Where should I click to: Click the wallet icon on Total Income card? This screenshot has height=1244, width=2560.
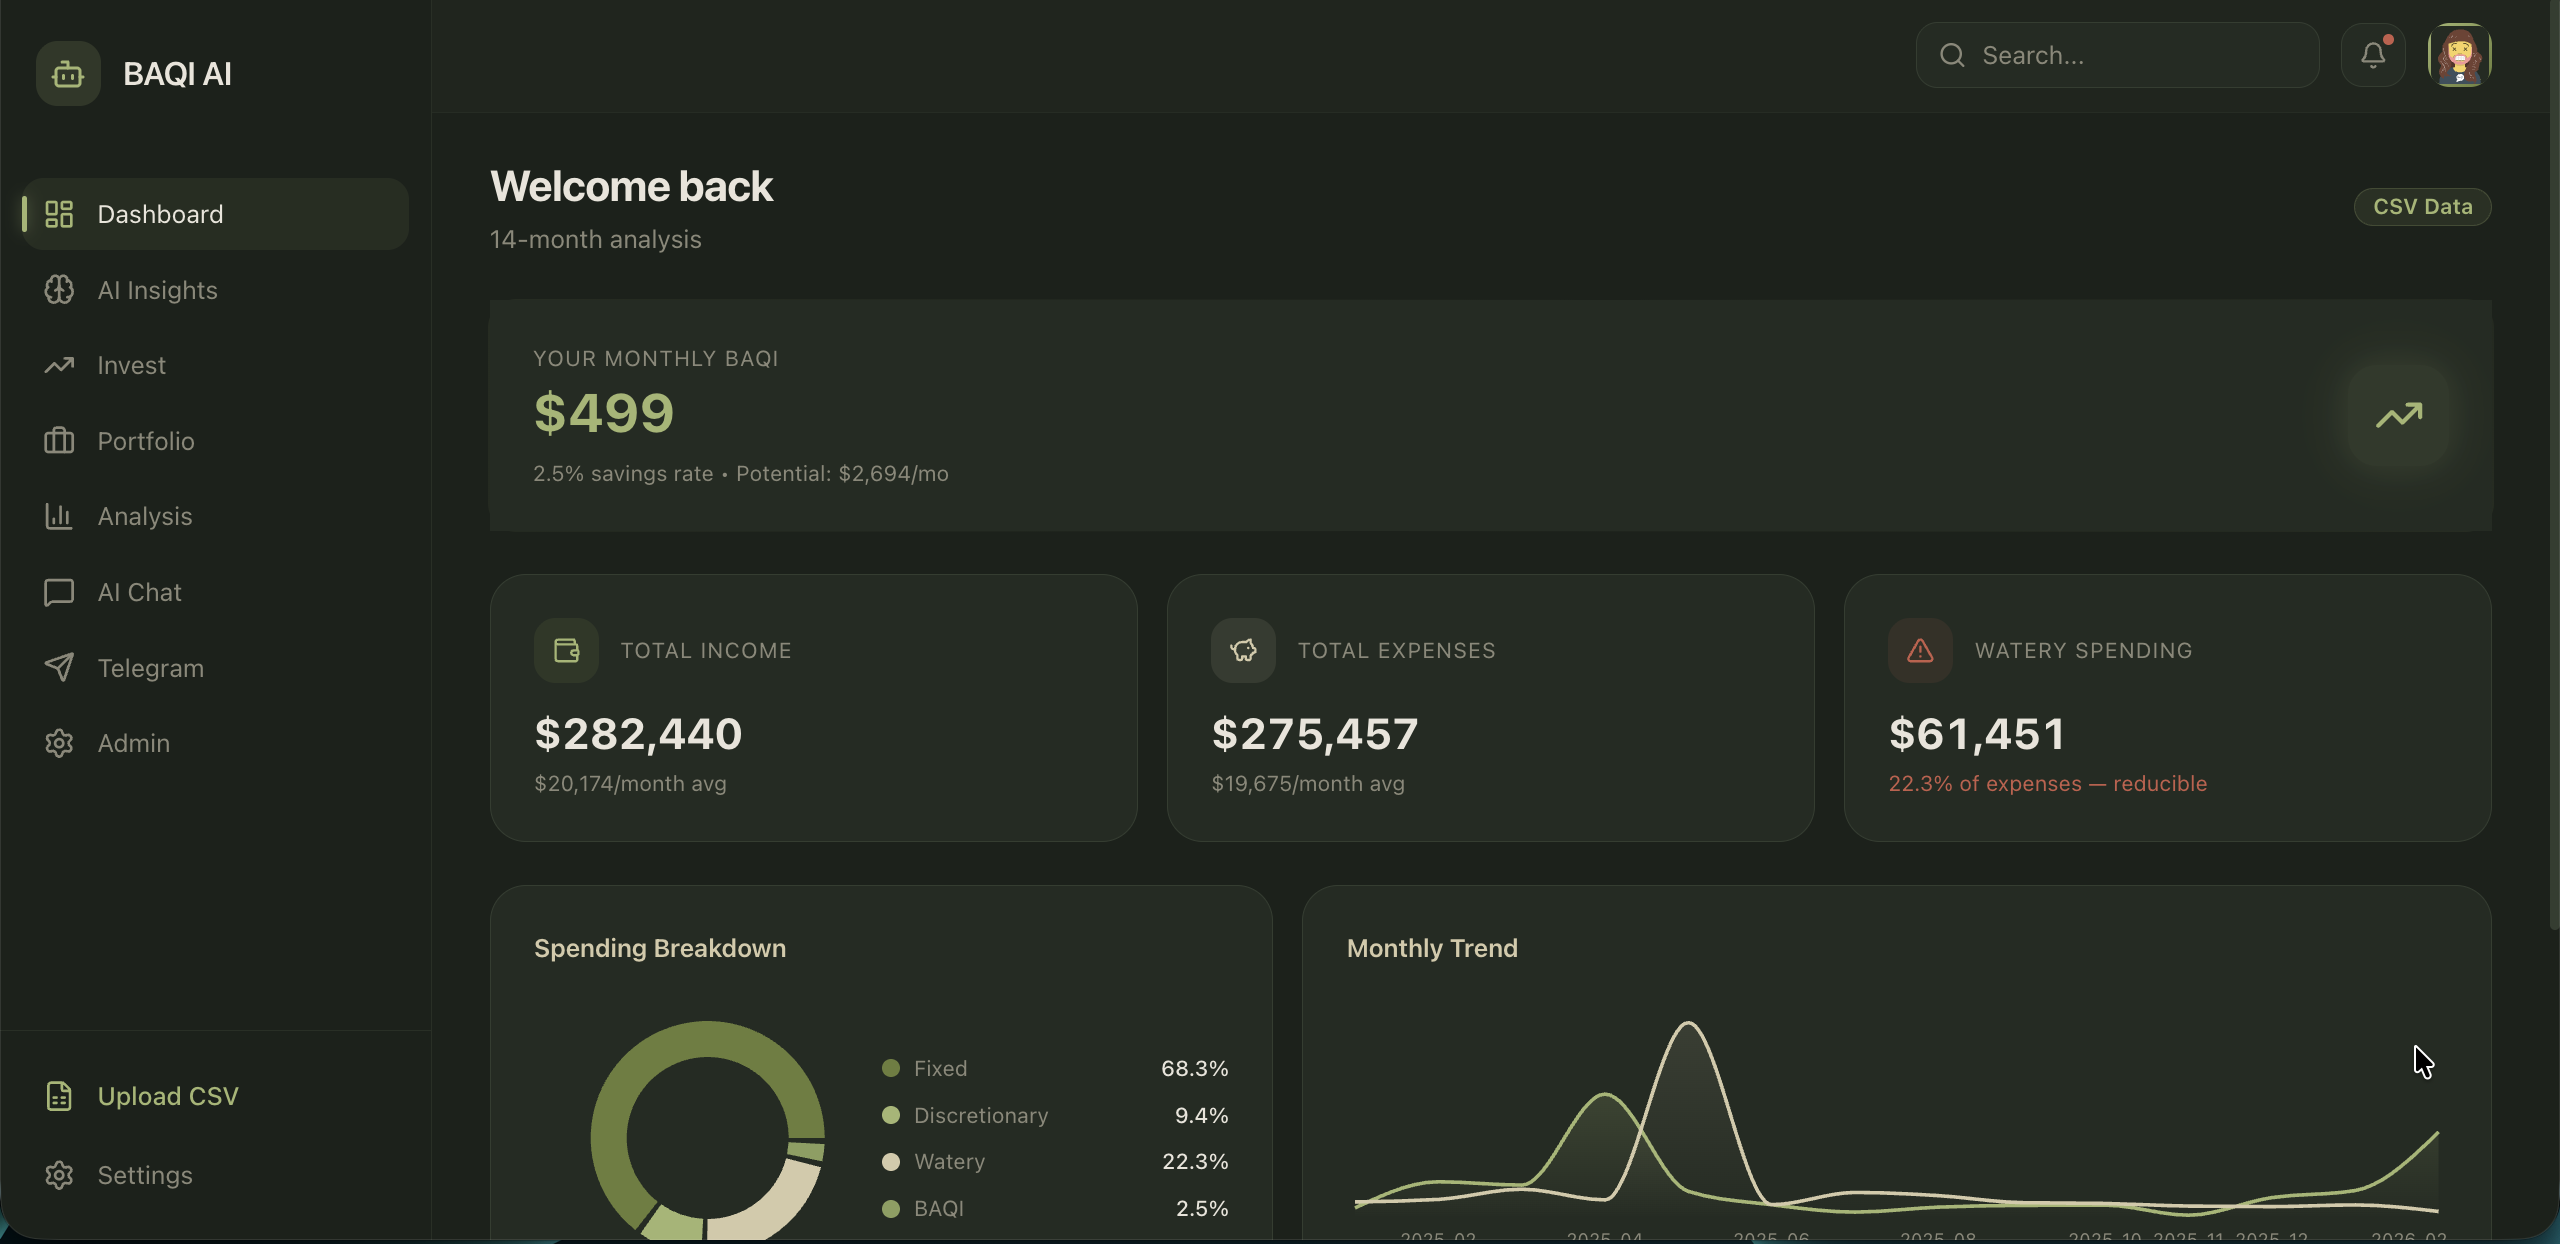click(x=566, y=650)
